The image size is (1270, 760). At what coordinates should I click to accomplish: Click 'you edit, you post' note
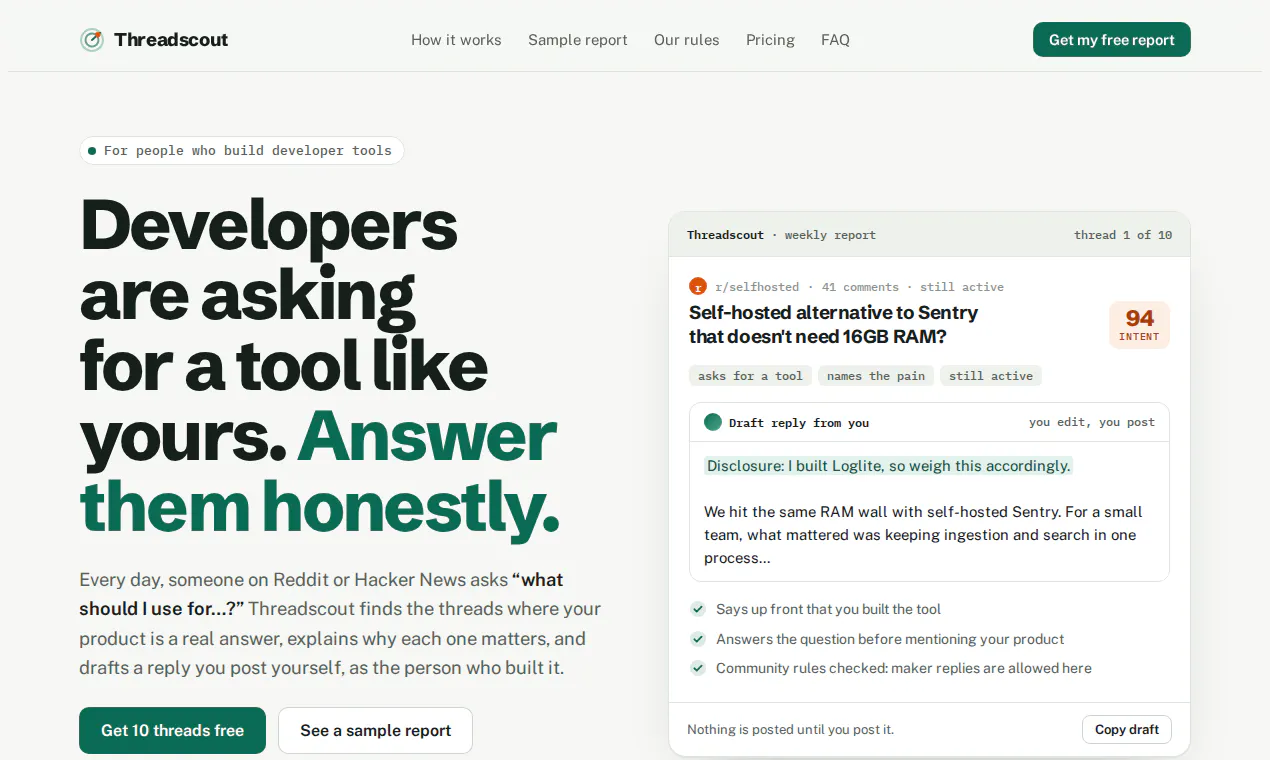point(1092,423)
